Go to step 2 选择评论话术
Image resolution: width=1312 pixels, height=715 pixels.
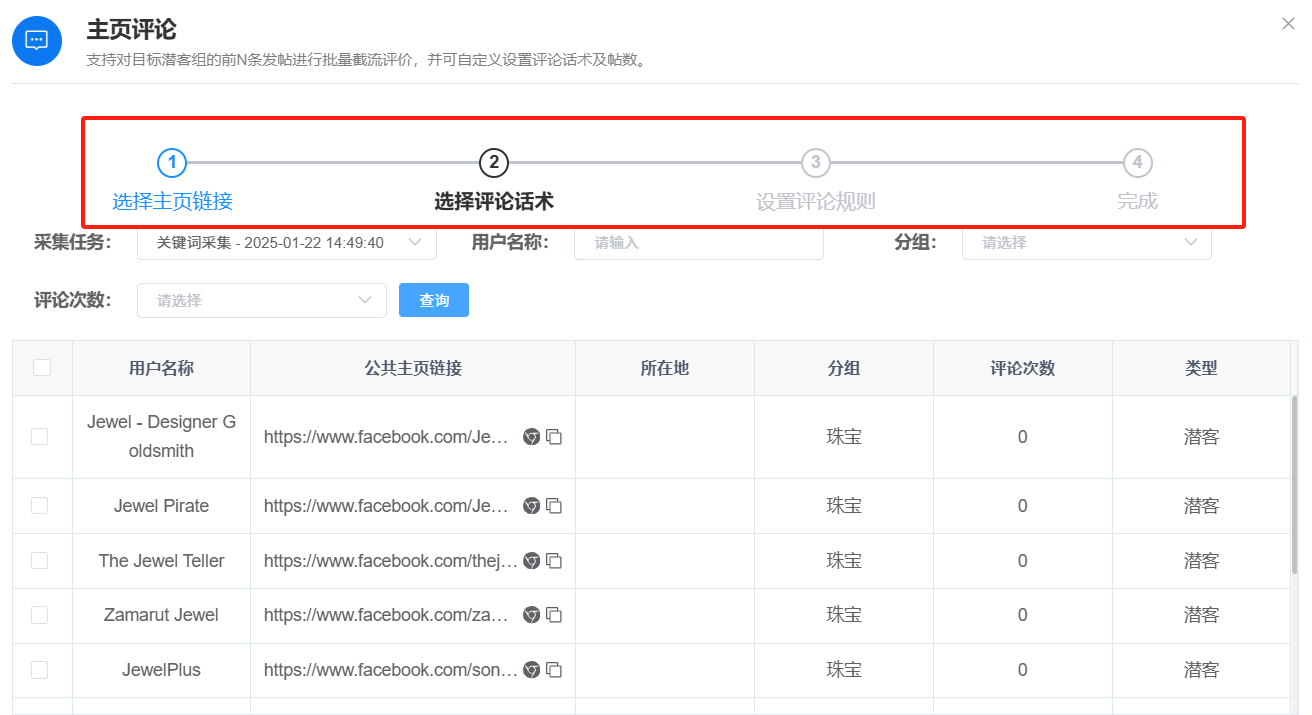pos(494,181)
